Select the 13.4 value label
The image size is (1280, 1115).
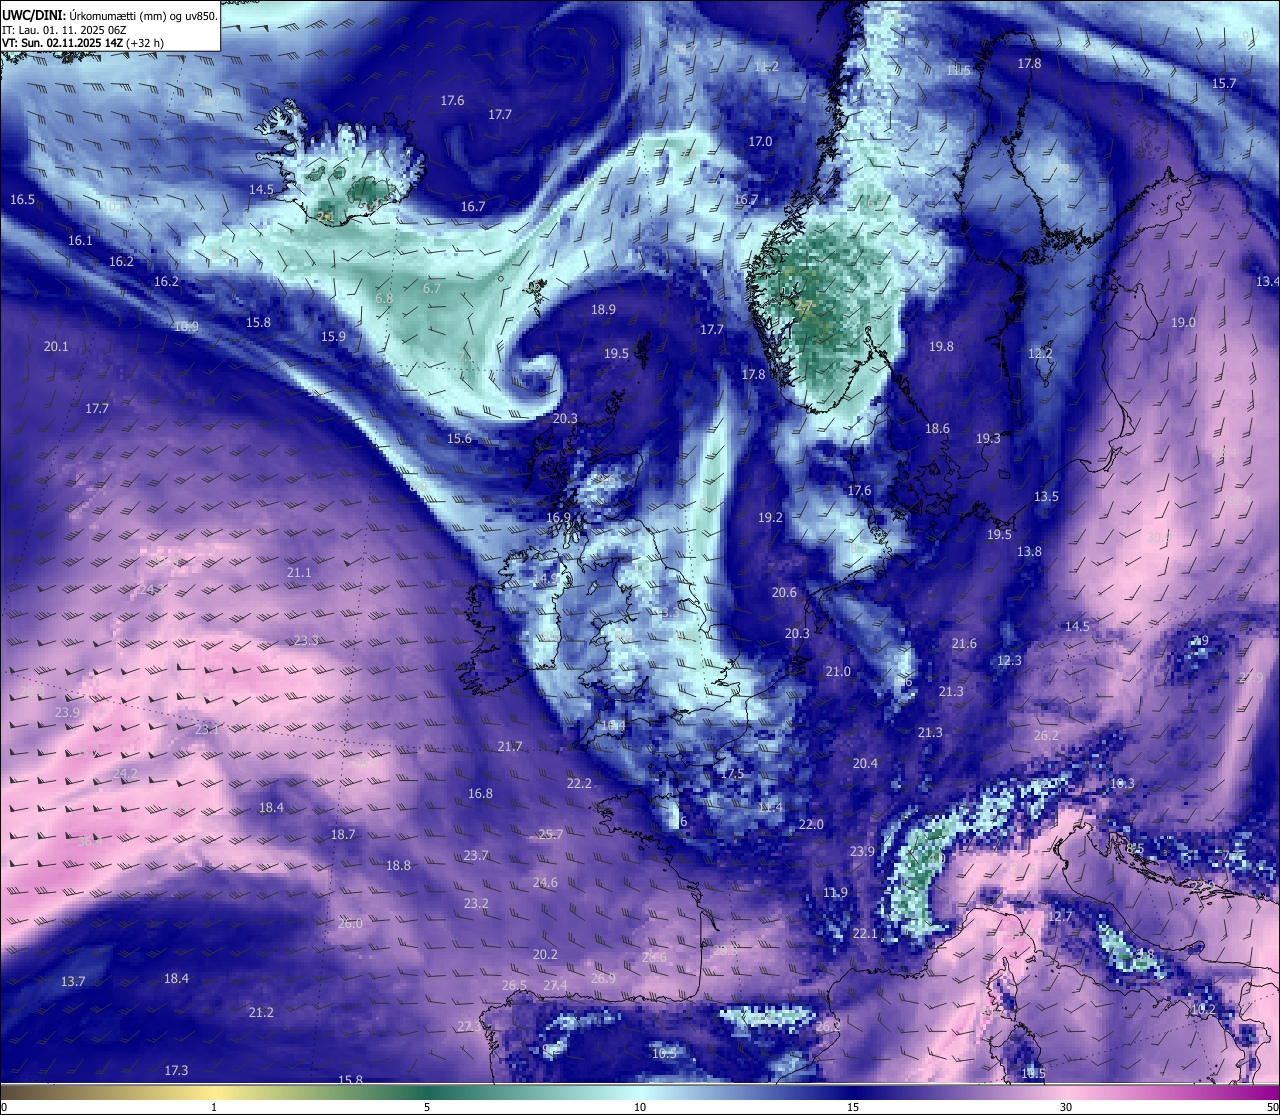click(1268, 282)
